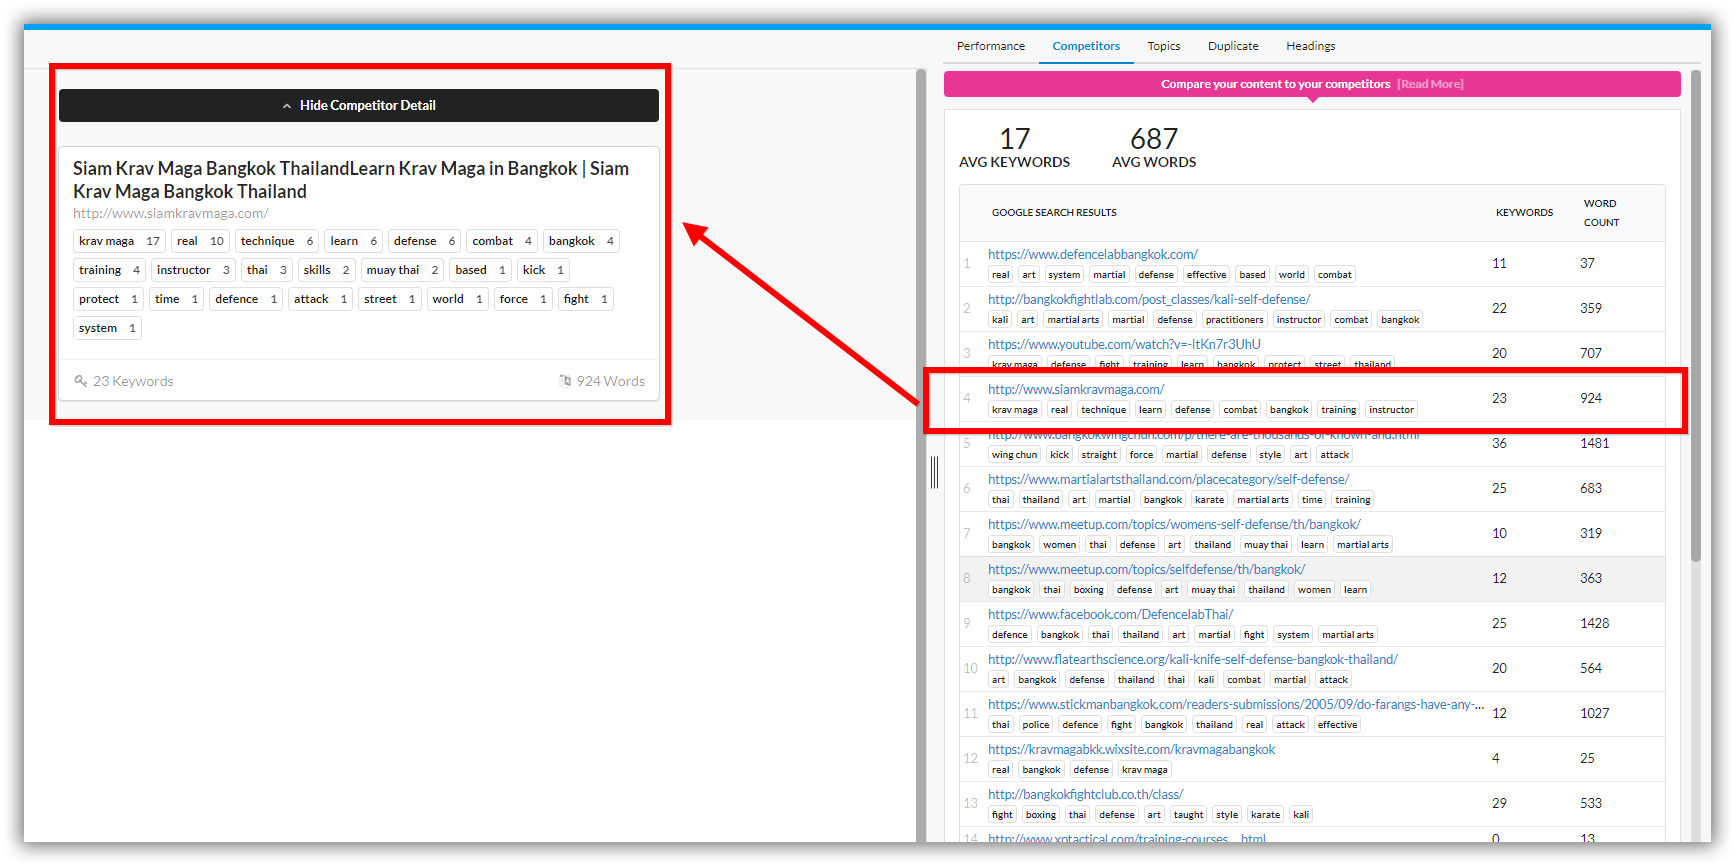This screenshot has height=866, width=1735.
Task: Click the 'police' tag in stickmanbangkok row
Action: click(x=1036, y=725)
